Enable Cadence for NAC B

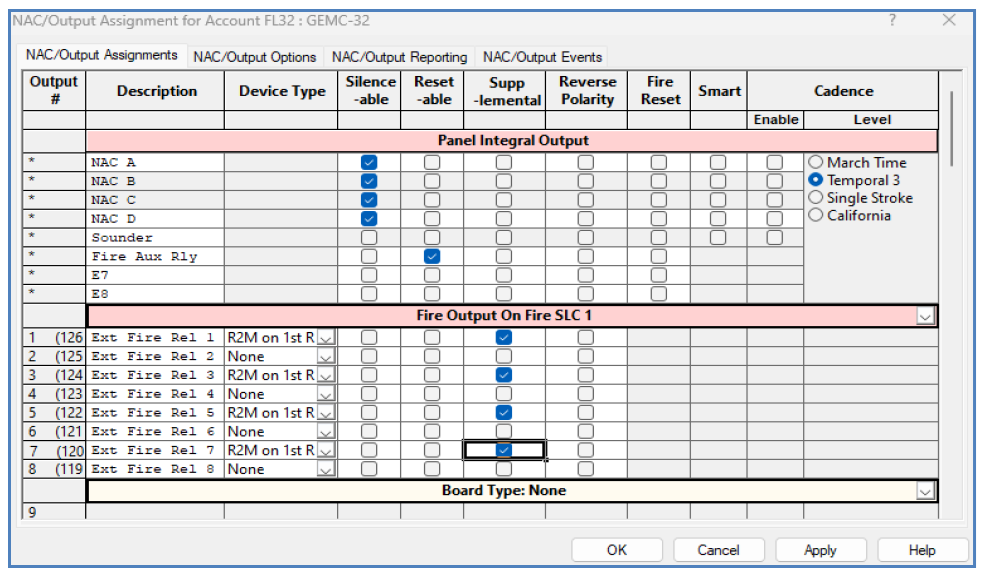click(x=774, y=181)
